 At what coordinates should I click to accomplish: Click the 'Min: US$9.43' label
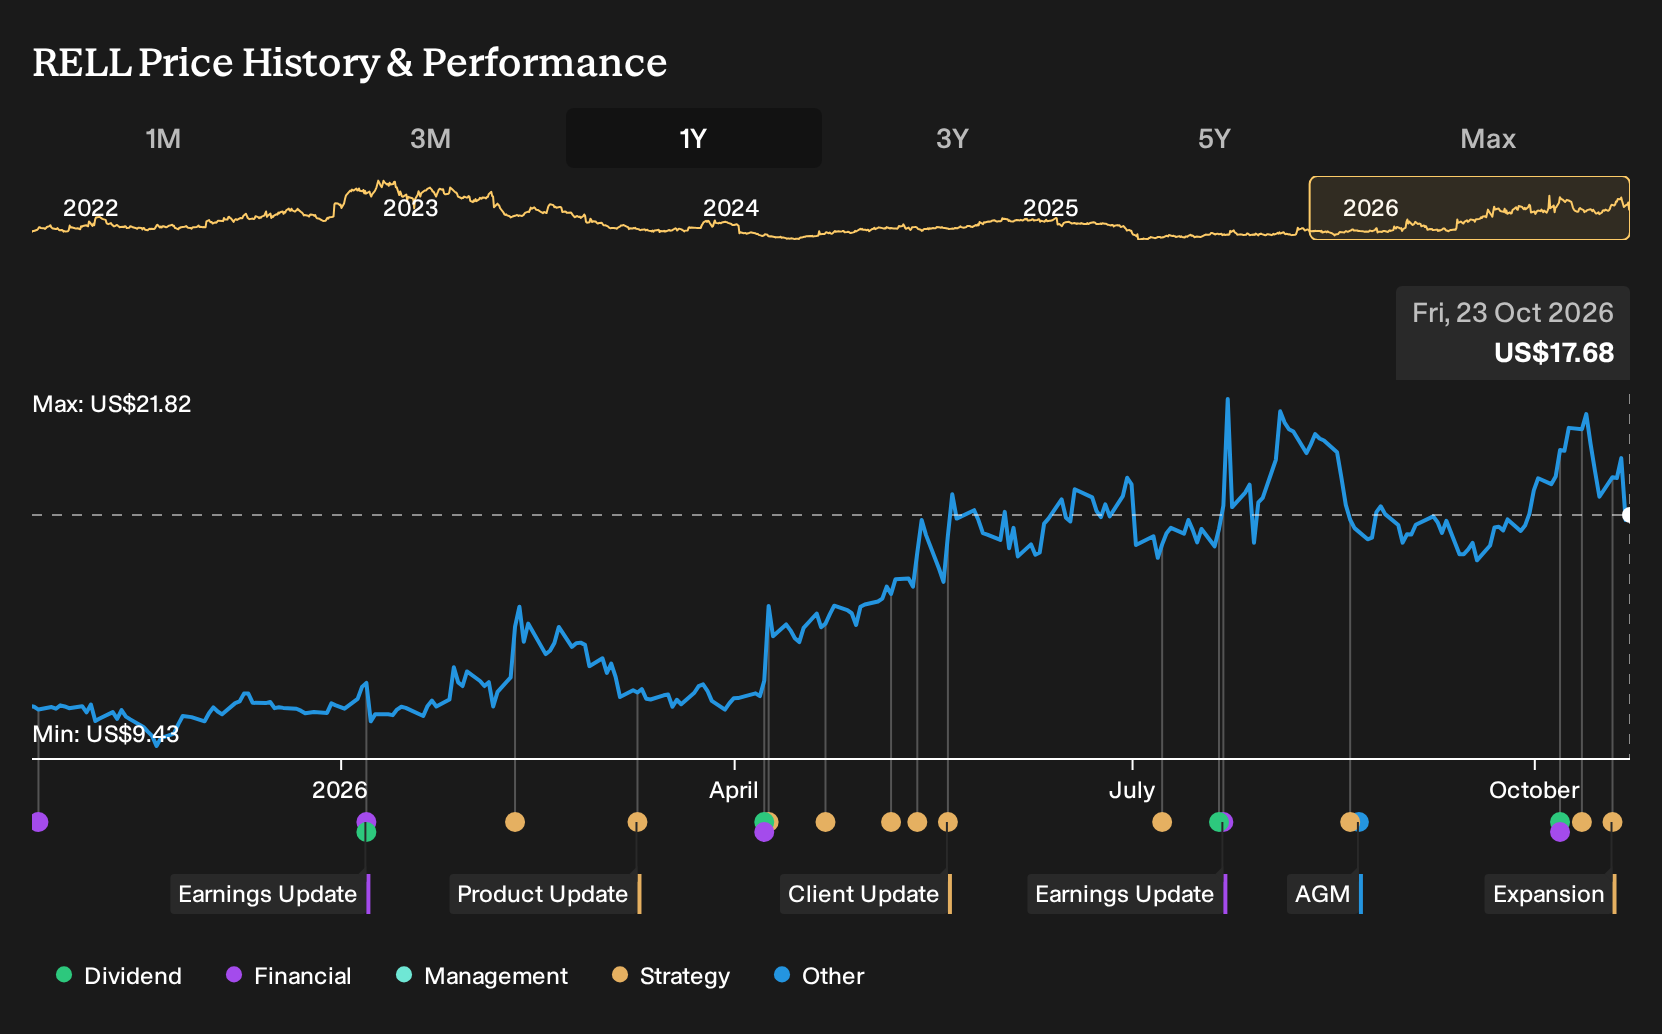click(106, 734)
